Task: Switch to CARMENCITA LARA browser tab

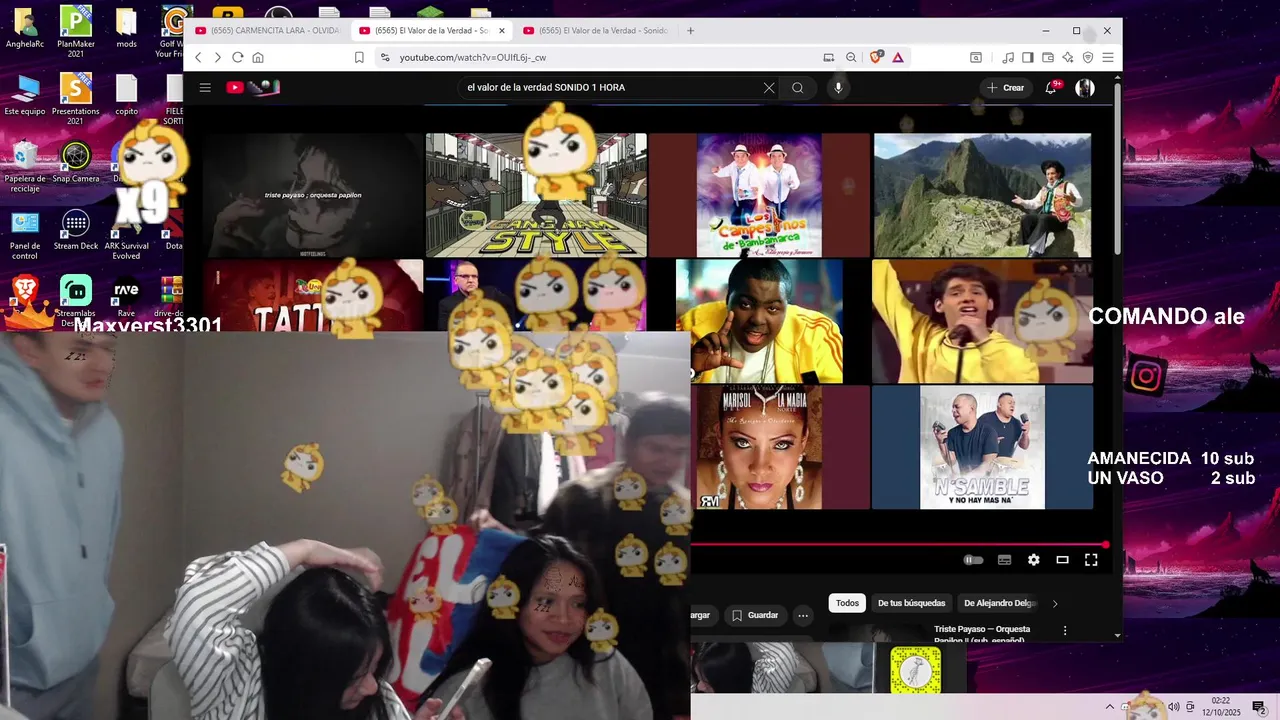Action: click(x=267, y=31)
